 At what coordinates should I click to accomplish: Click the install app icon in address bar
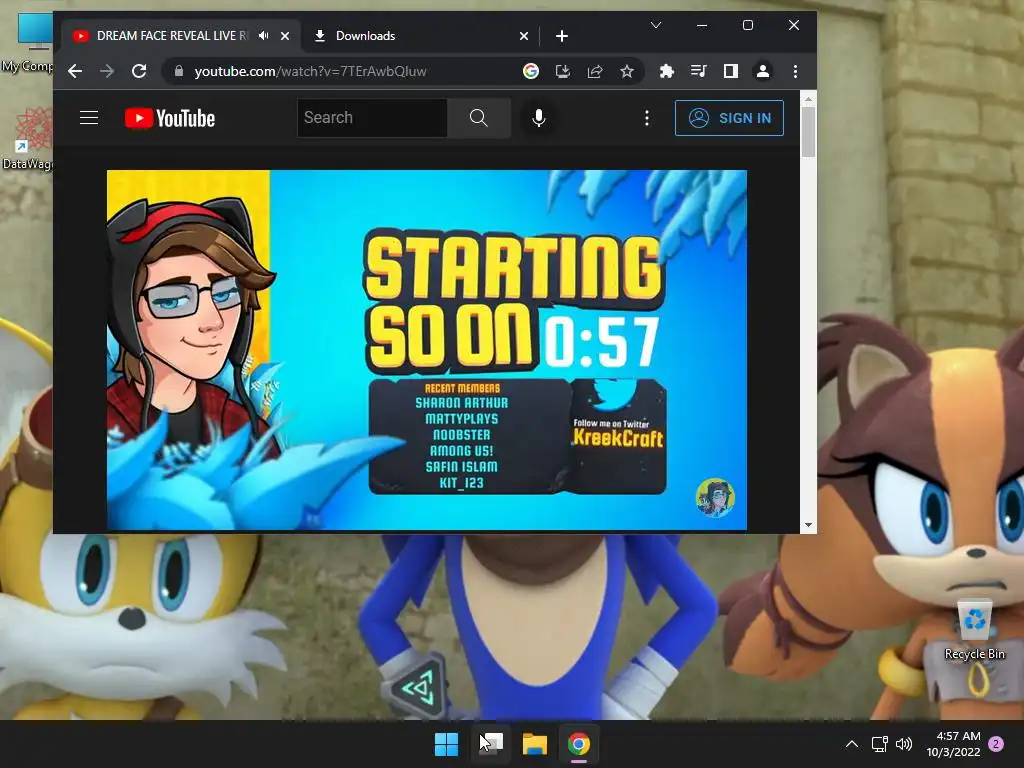click(563, 71)
